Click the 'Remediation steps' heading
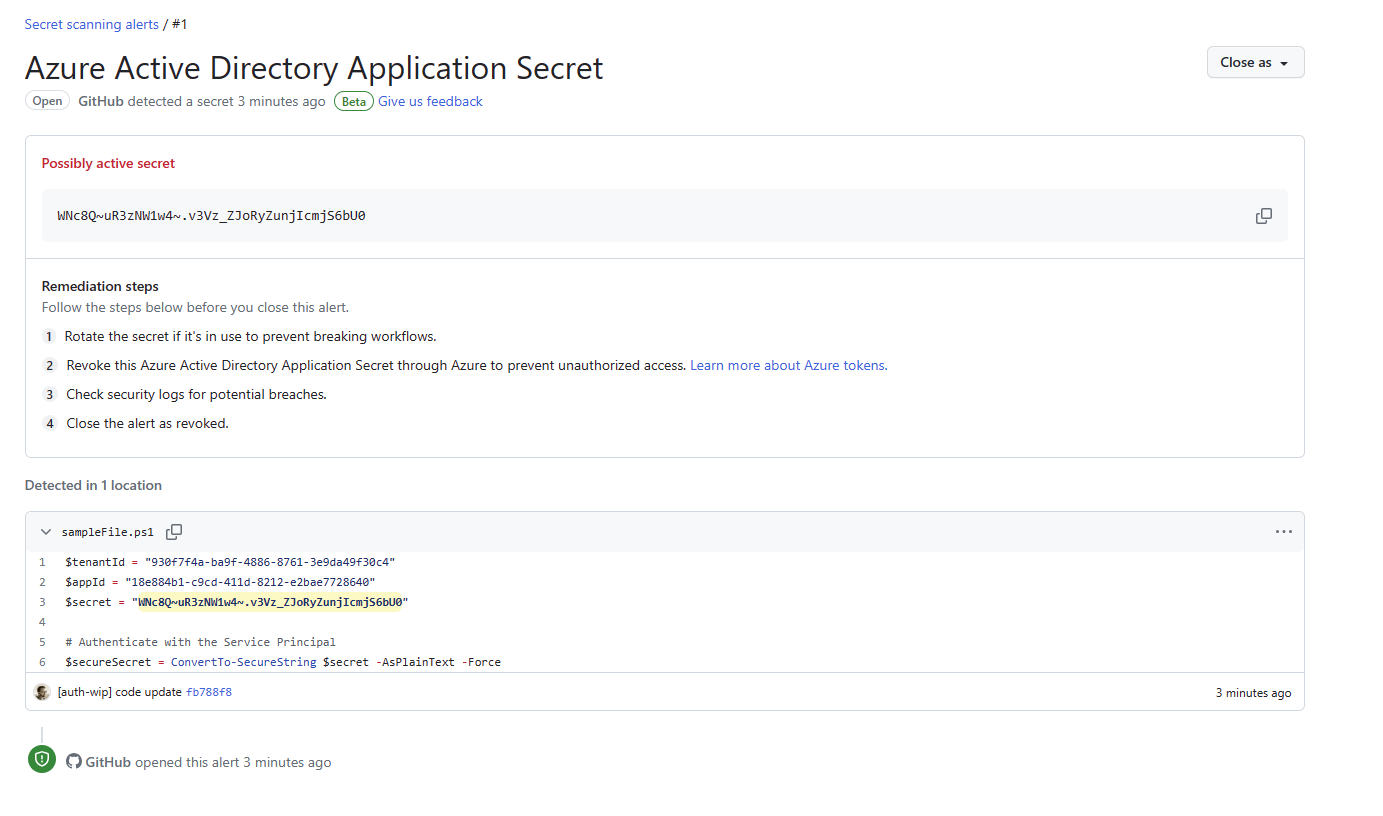Screen dimensions: 1383x816 [100, 286]
